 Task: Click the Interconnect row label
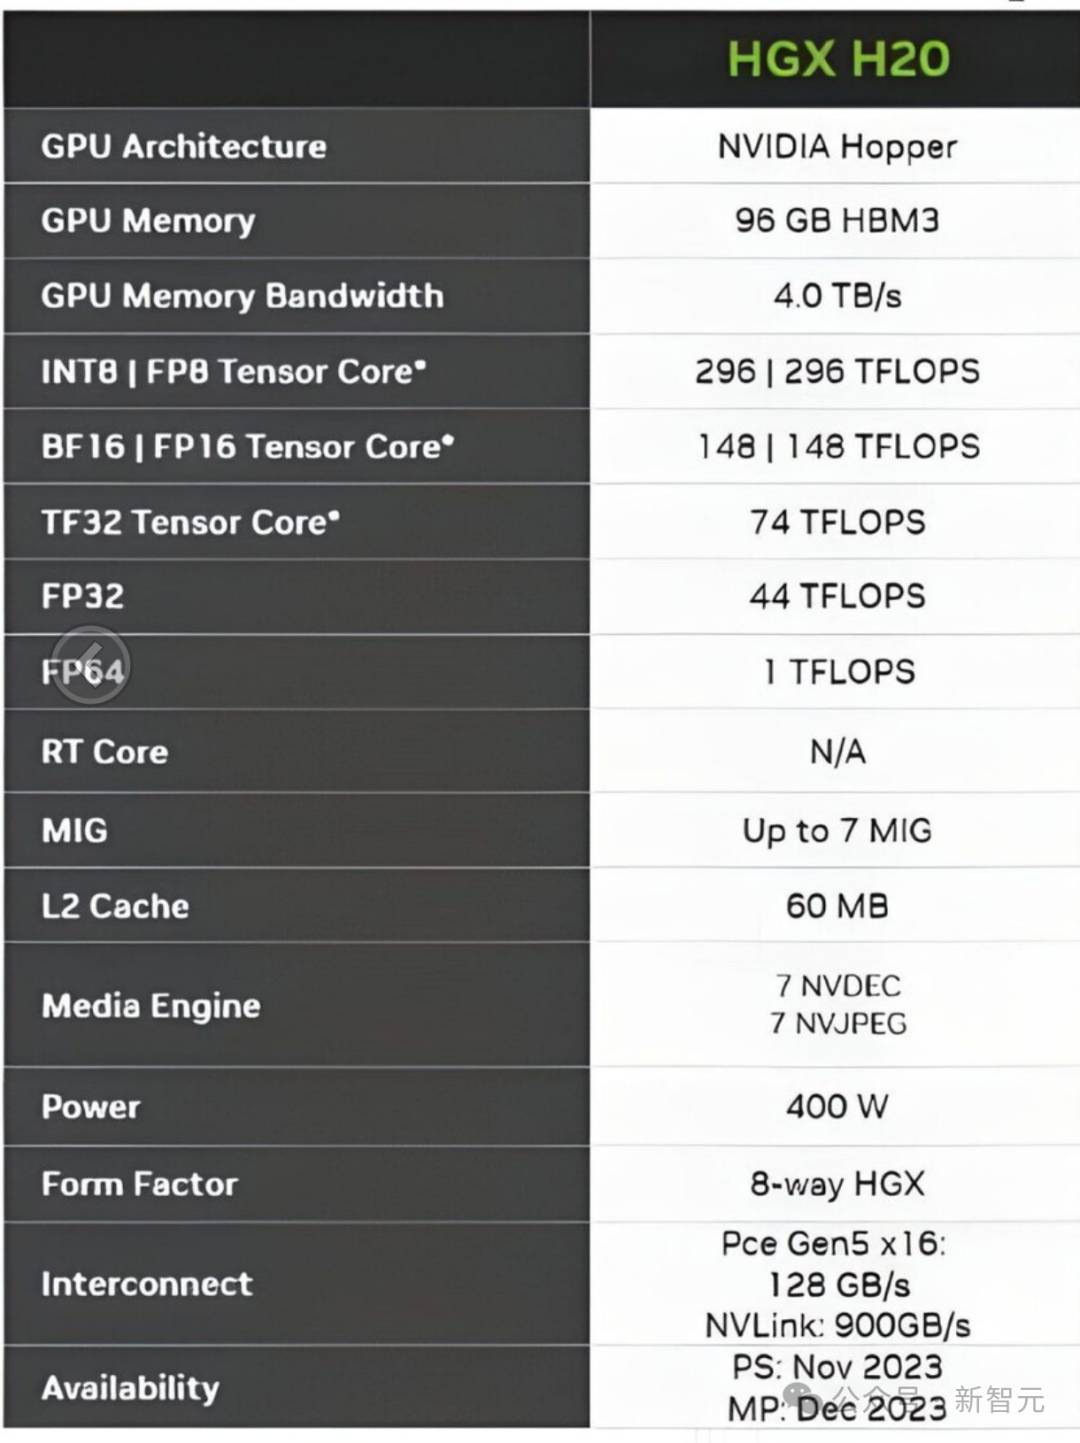pos(147,1283)
